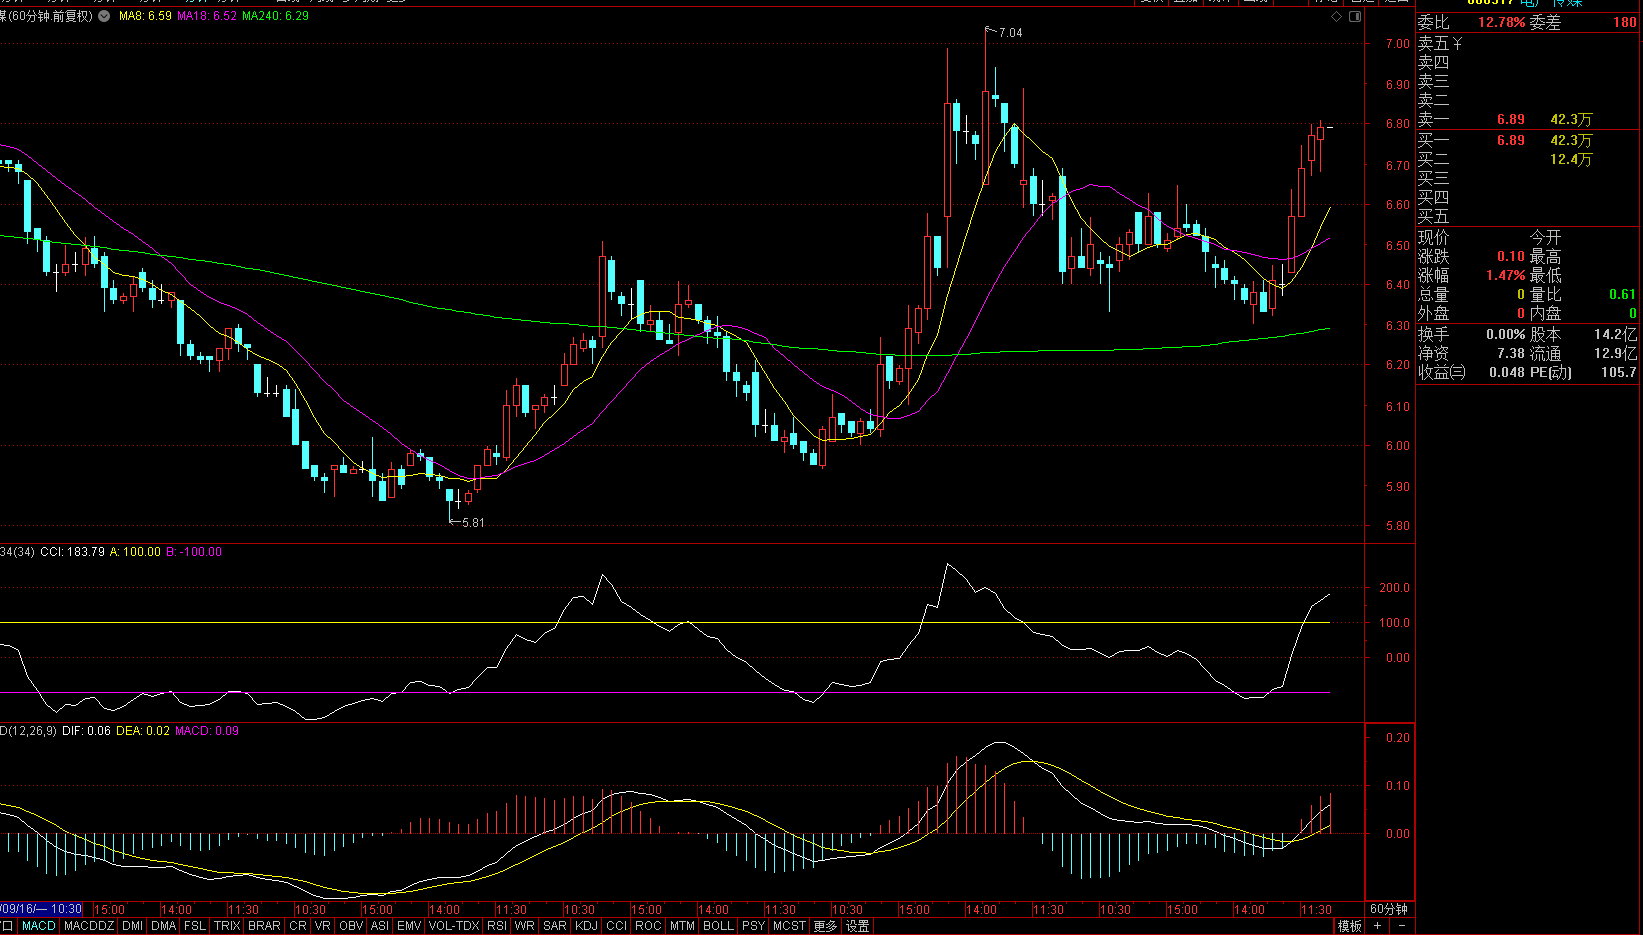Open the 更多 more indicators tab
Image resolution: width=1643 pixels, height=935 pixels.
[x=825, y=926]
